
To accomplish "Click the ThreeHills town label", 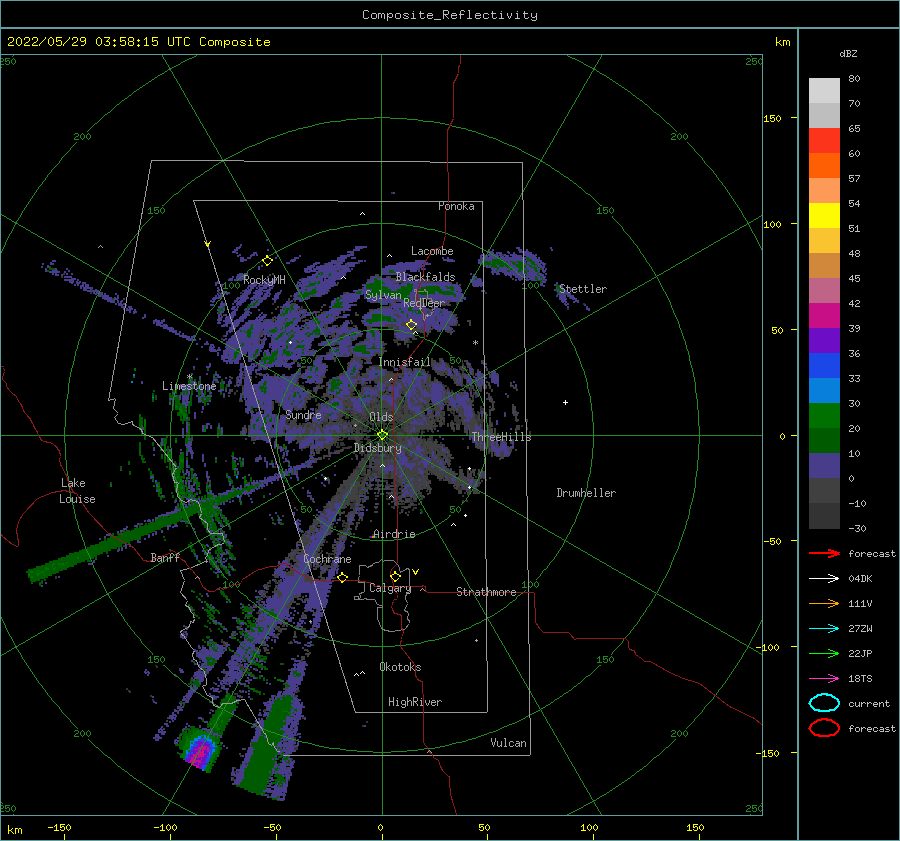I will pyautogui.click(x=501, y=437).
